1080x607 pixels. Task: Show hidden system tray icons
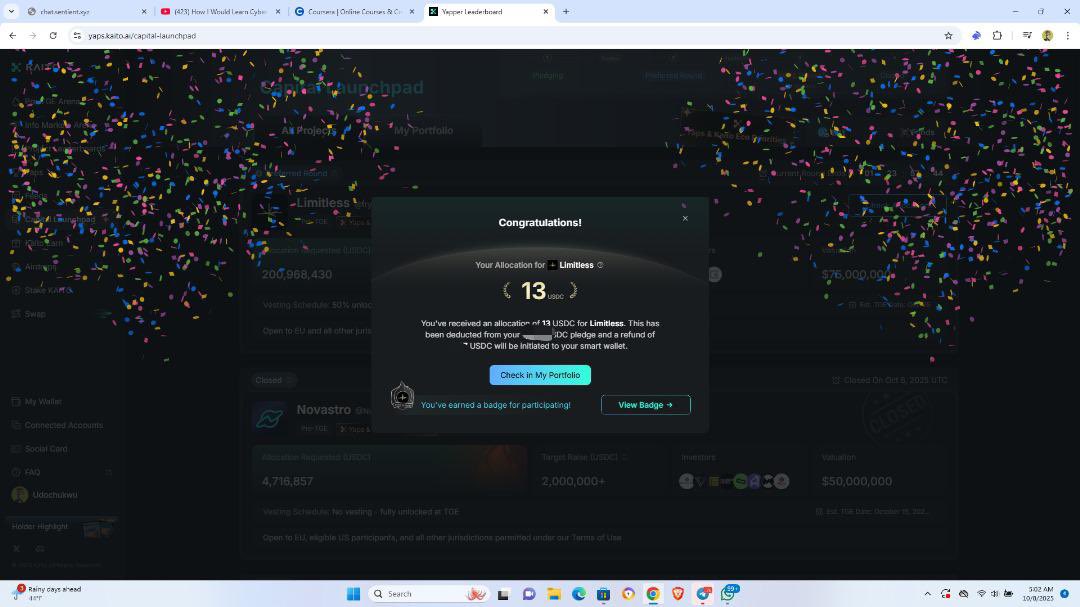pos(927,594)
